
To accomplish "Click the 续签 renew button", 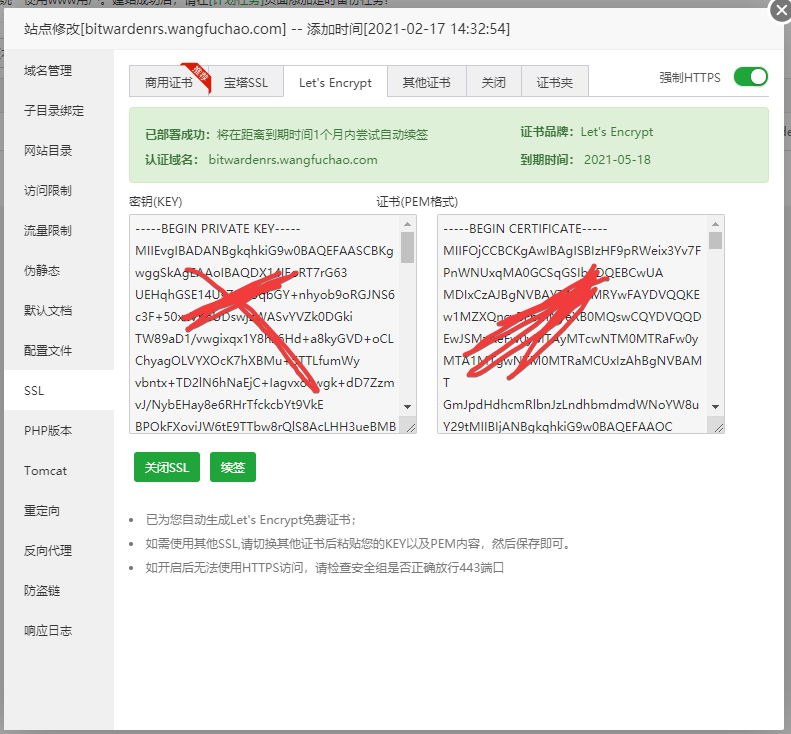I will pyautogui.click(x=233, y=467).
